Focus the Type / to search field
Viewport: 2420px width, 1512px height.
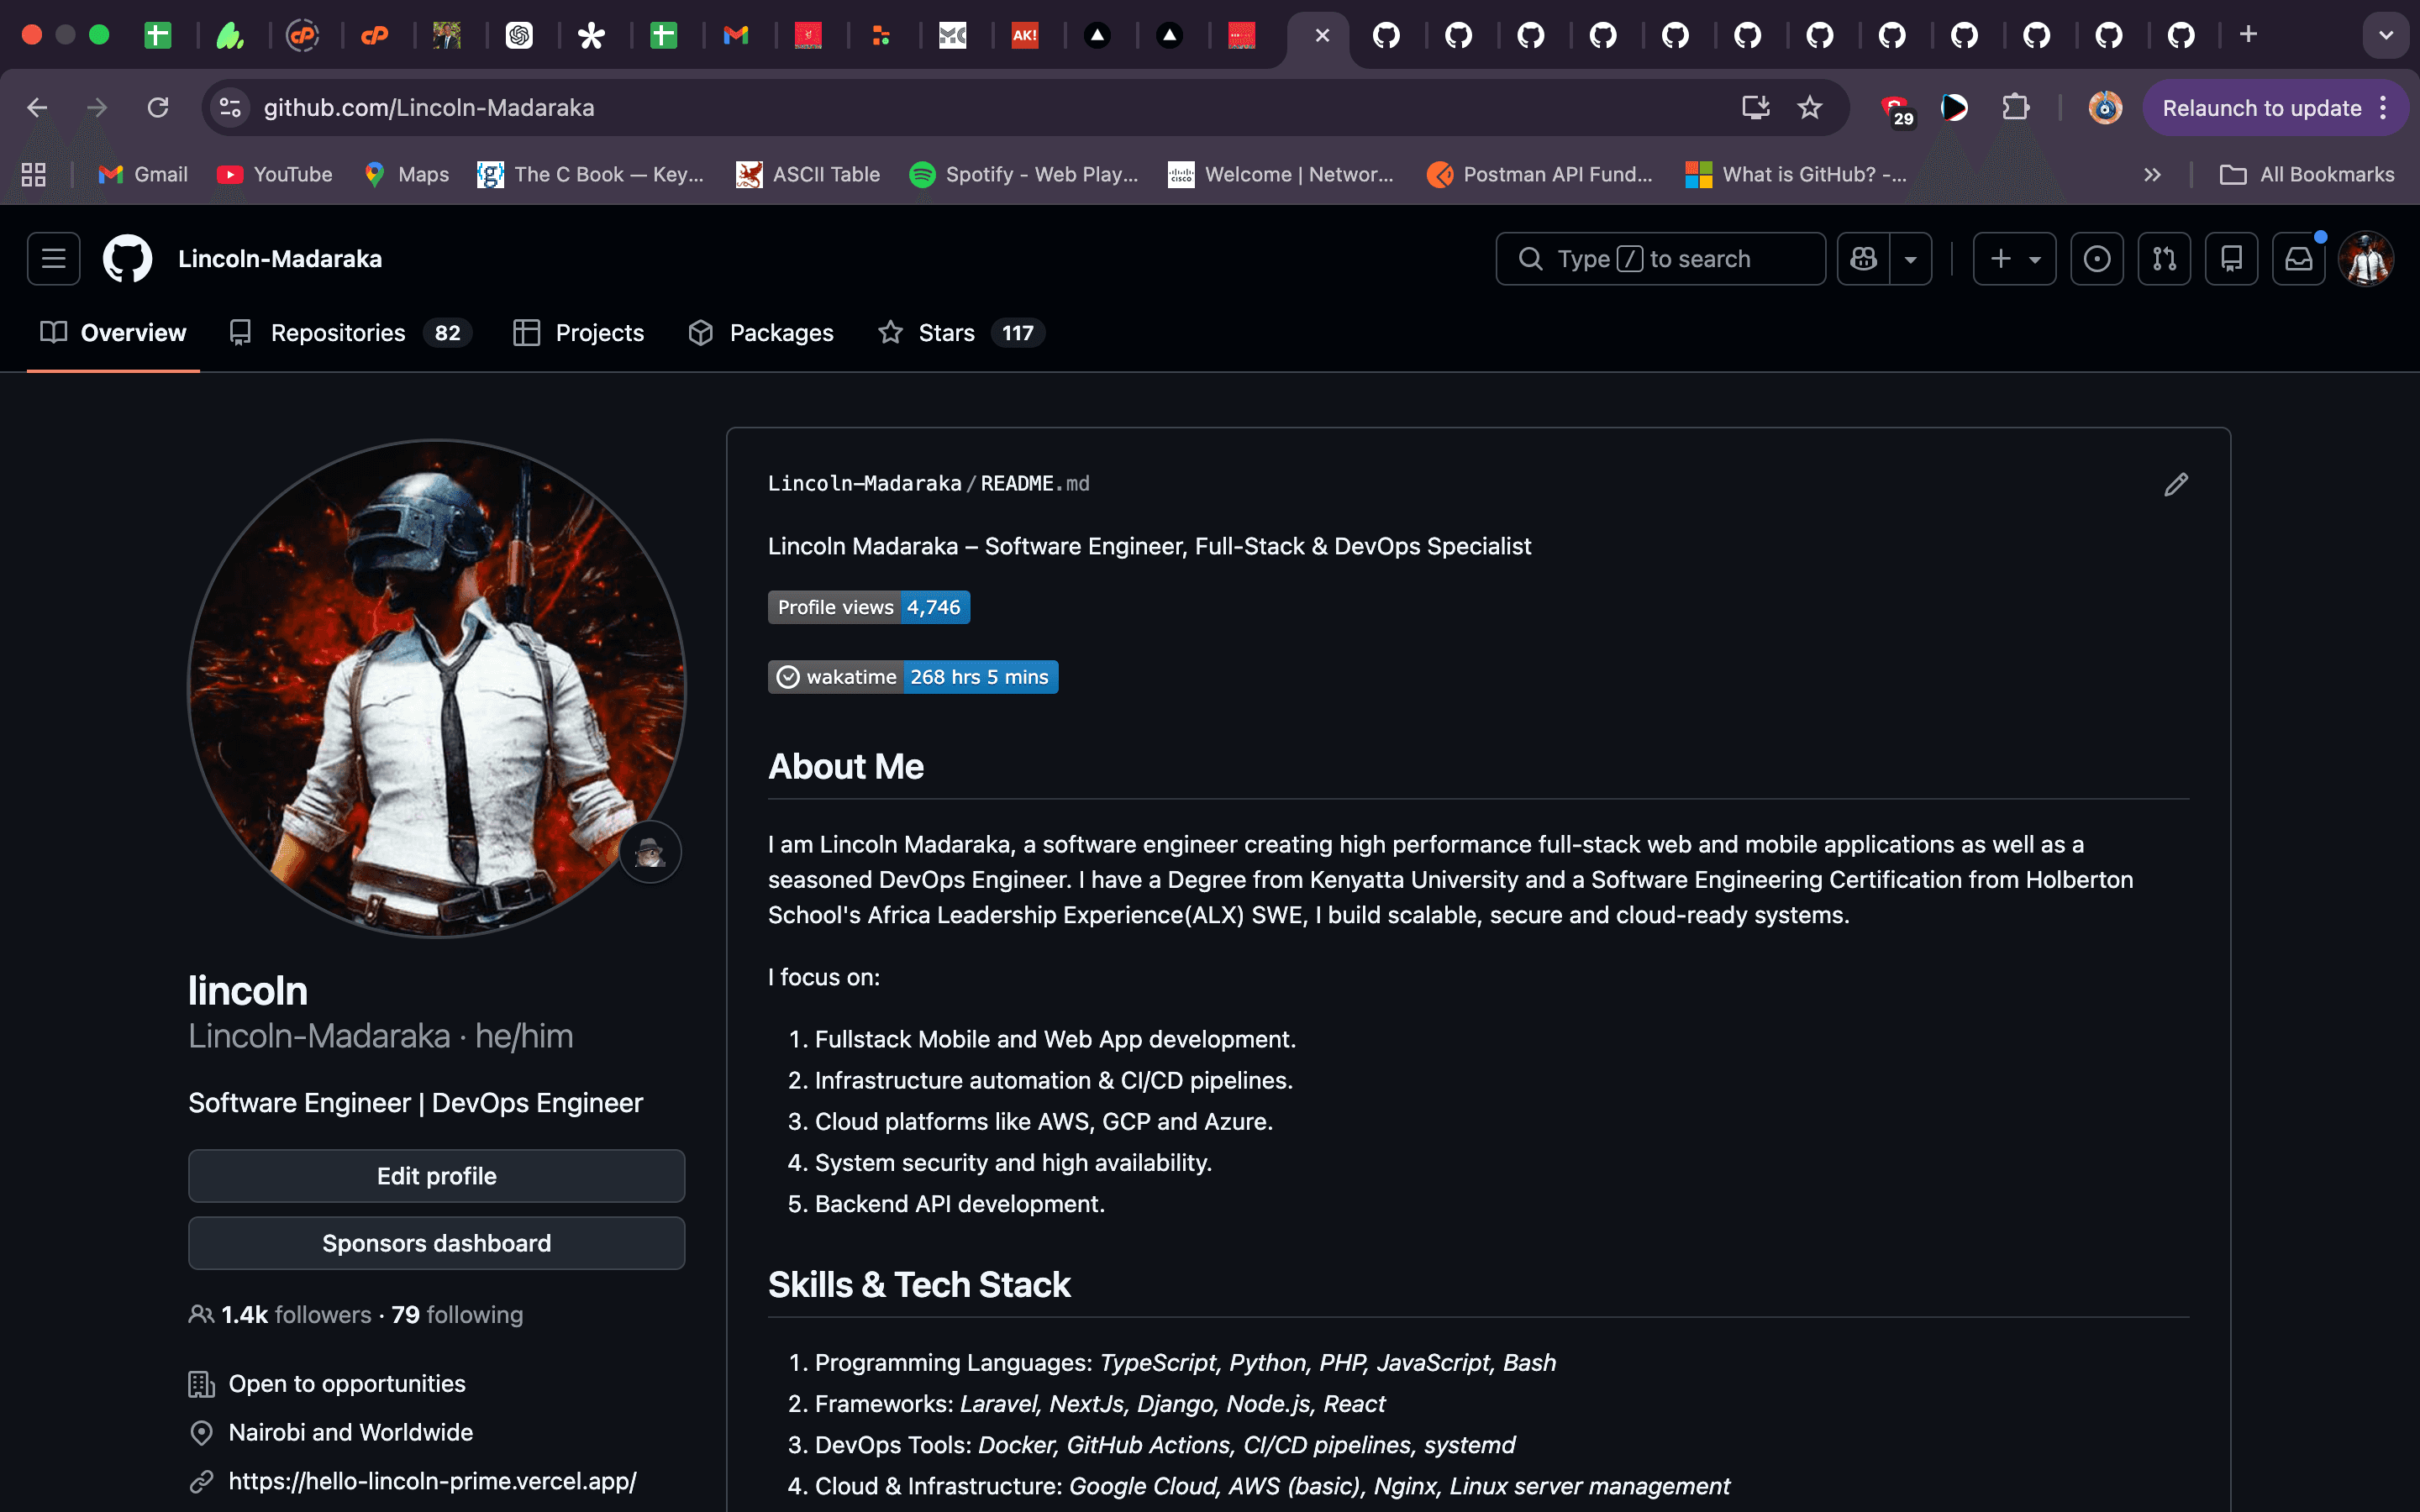tap(1660, 259)
